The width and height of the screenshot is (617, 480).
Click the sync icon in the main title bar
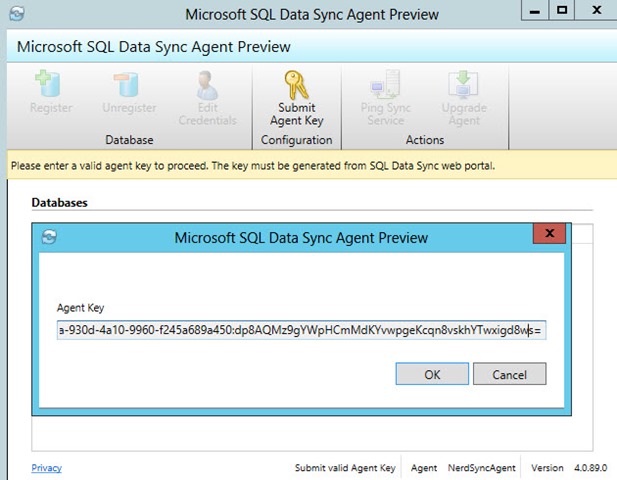point(17,14)
